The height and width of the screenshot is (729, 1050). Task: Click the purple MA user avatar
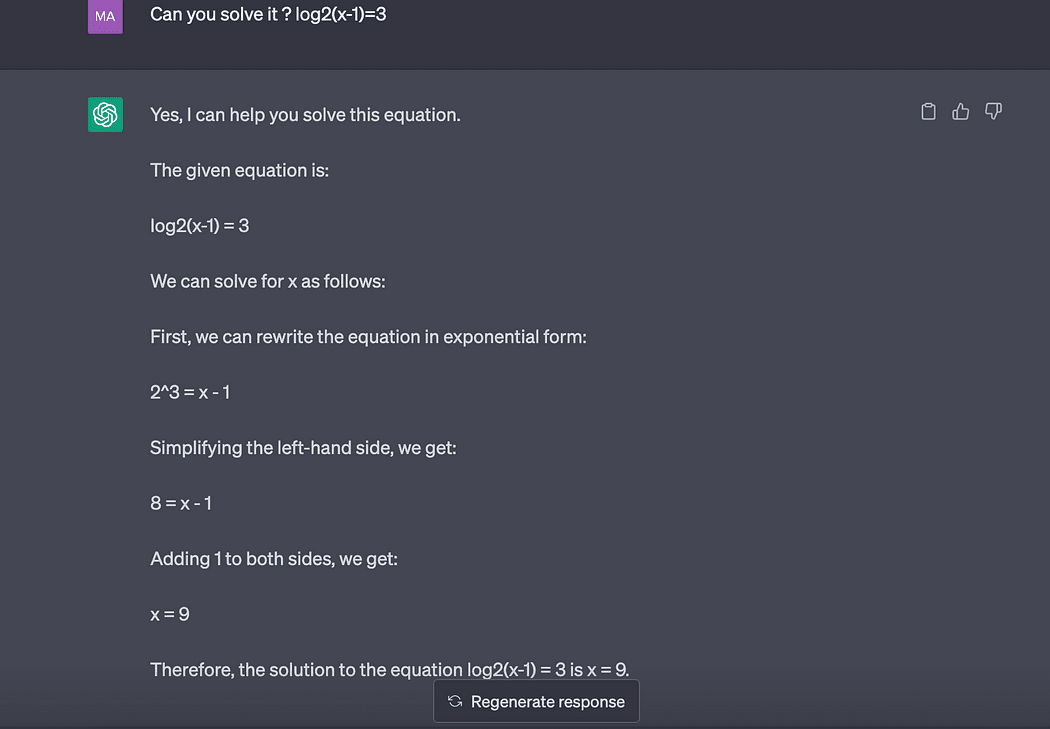point(105,16)
